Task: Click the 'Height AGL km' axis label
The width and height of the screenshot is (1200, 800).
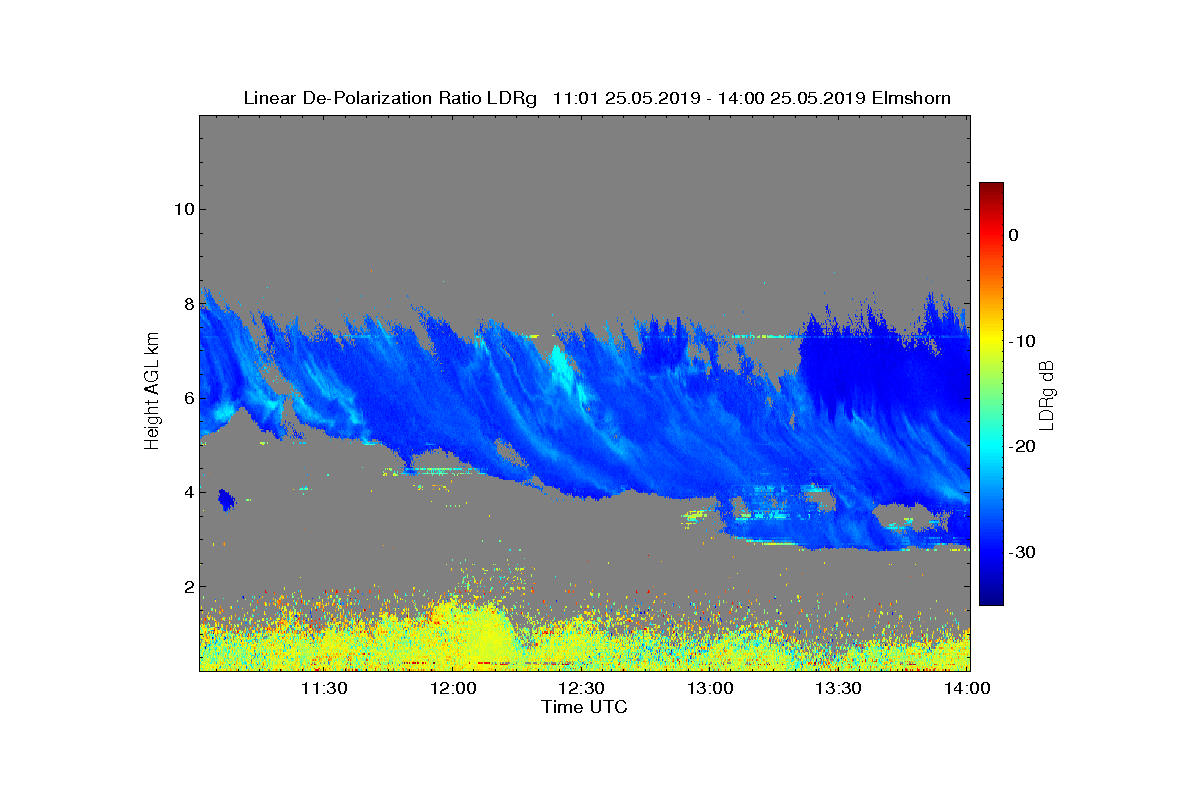Action: [x=152, y=392]
